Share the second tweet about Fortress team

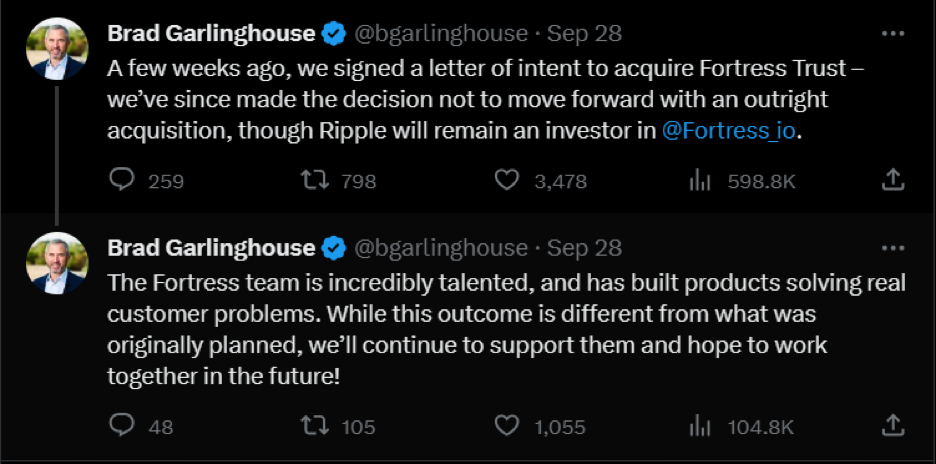894,426
